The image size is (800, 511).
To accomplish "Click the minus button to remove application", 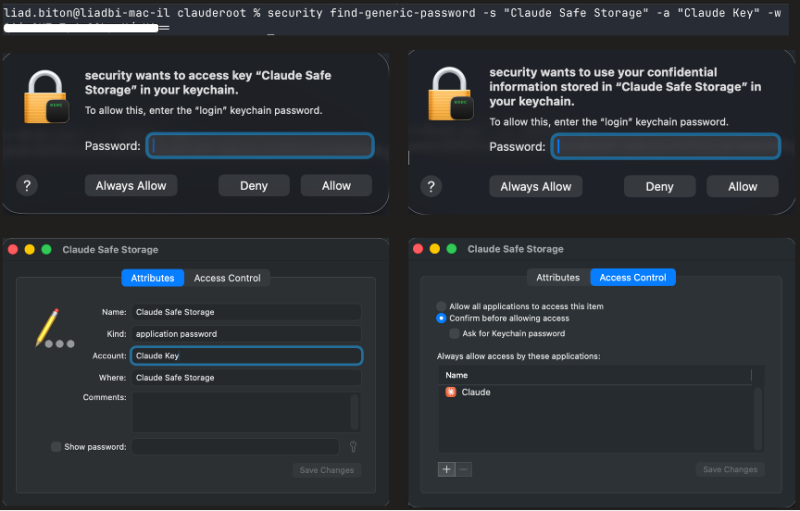I will [464, 469].
